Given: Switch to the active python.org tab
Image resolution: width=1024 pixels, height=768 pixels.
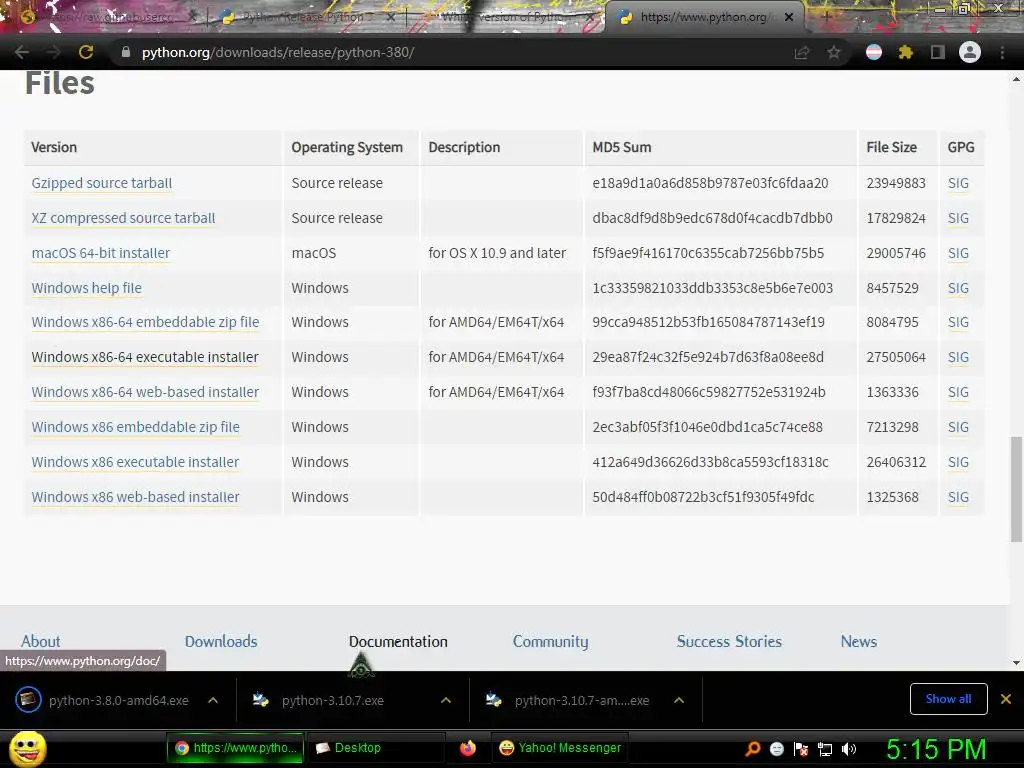Looking at the screenshot, I should [x=703, y=17].
